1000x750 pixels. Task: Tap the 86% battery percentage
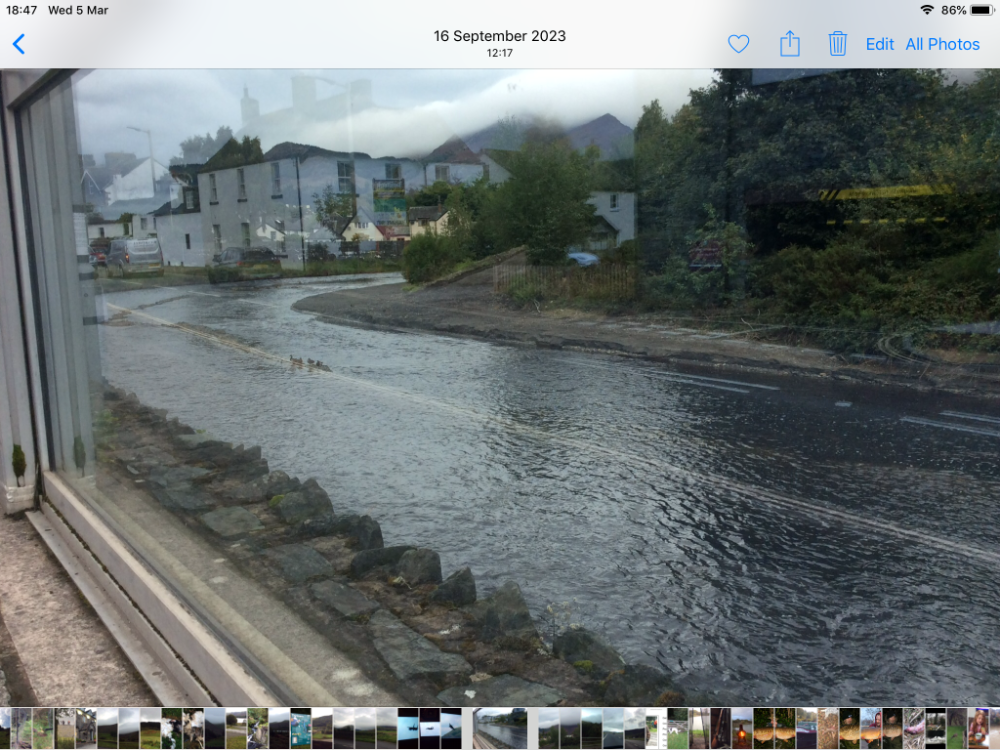tap(953, 10)
